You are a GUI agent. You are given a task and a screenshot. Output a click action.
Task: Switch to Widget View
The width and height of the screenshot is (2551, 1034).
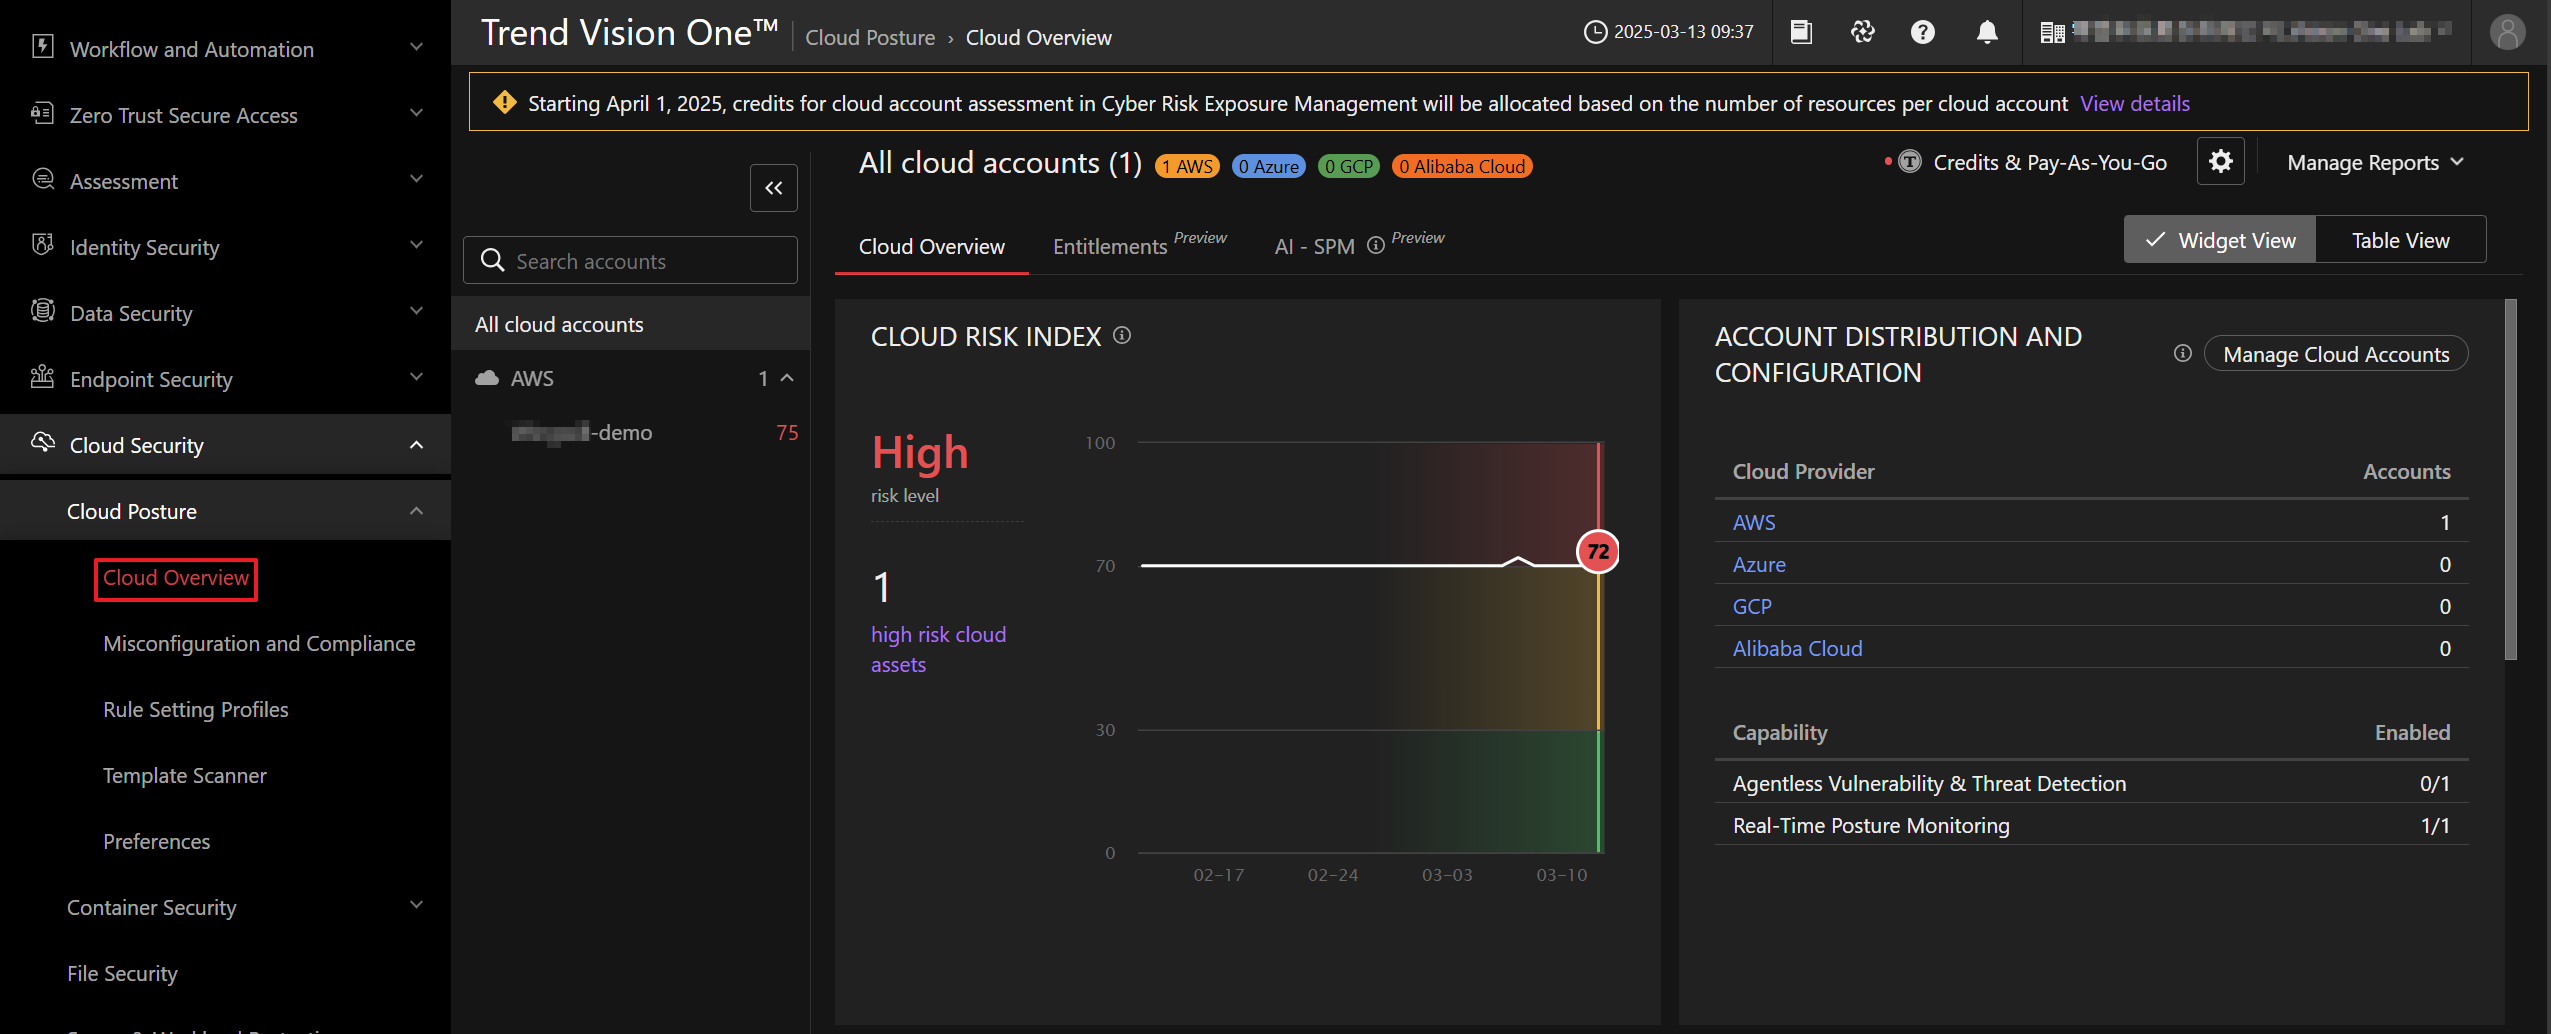pos(2220,241)
